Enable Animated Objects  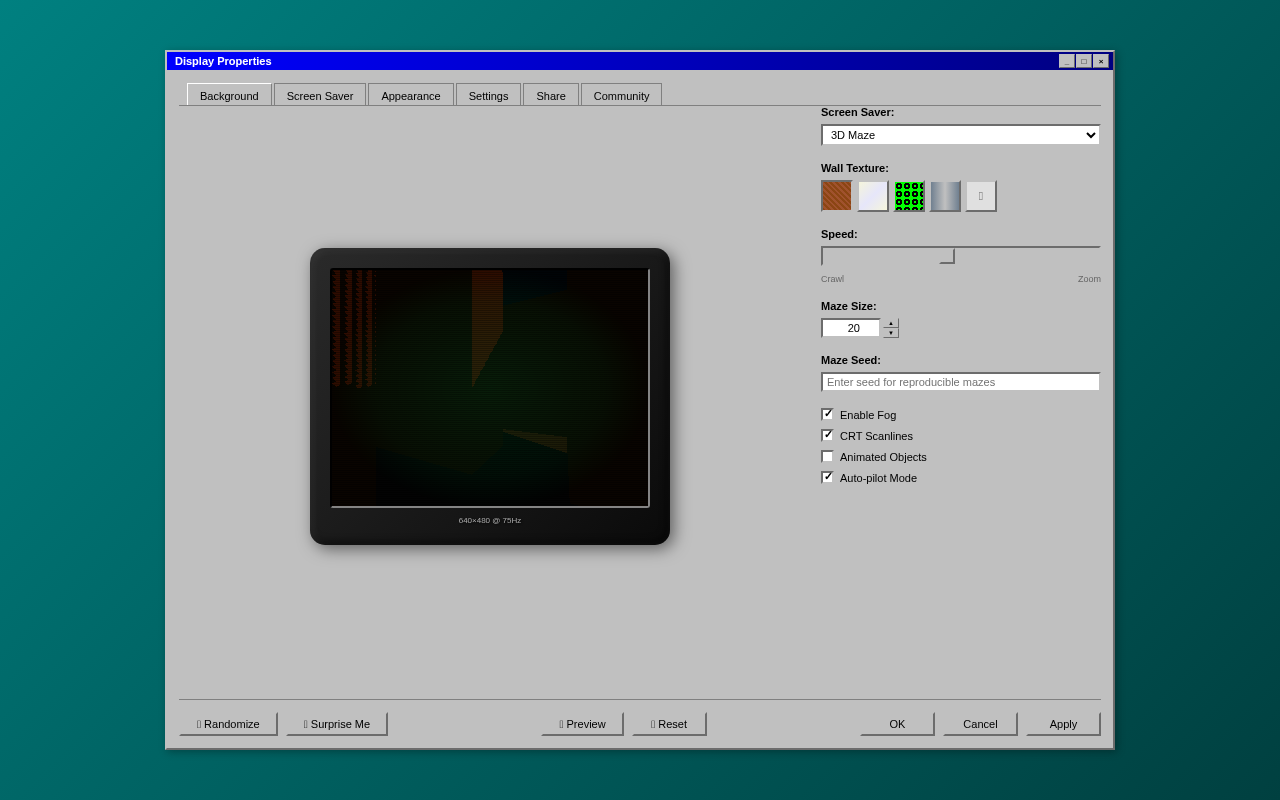coord(827,455)
